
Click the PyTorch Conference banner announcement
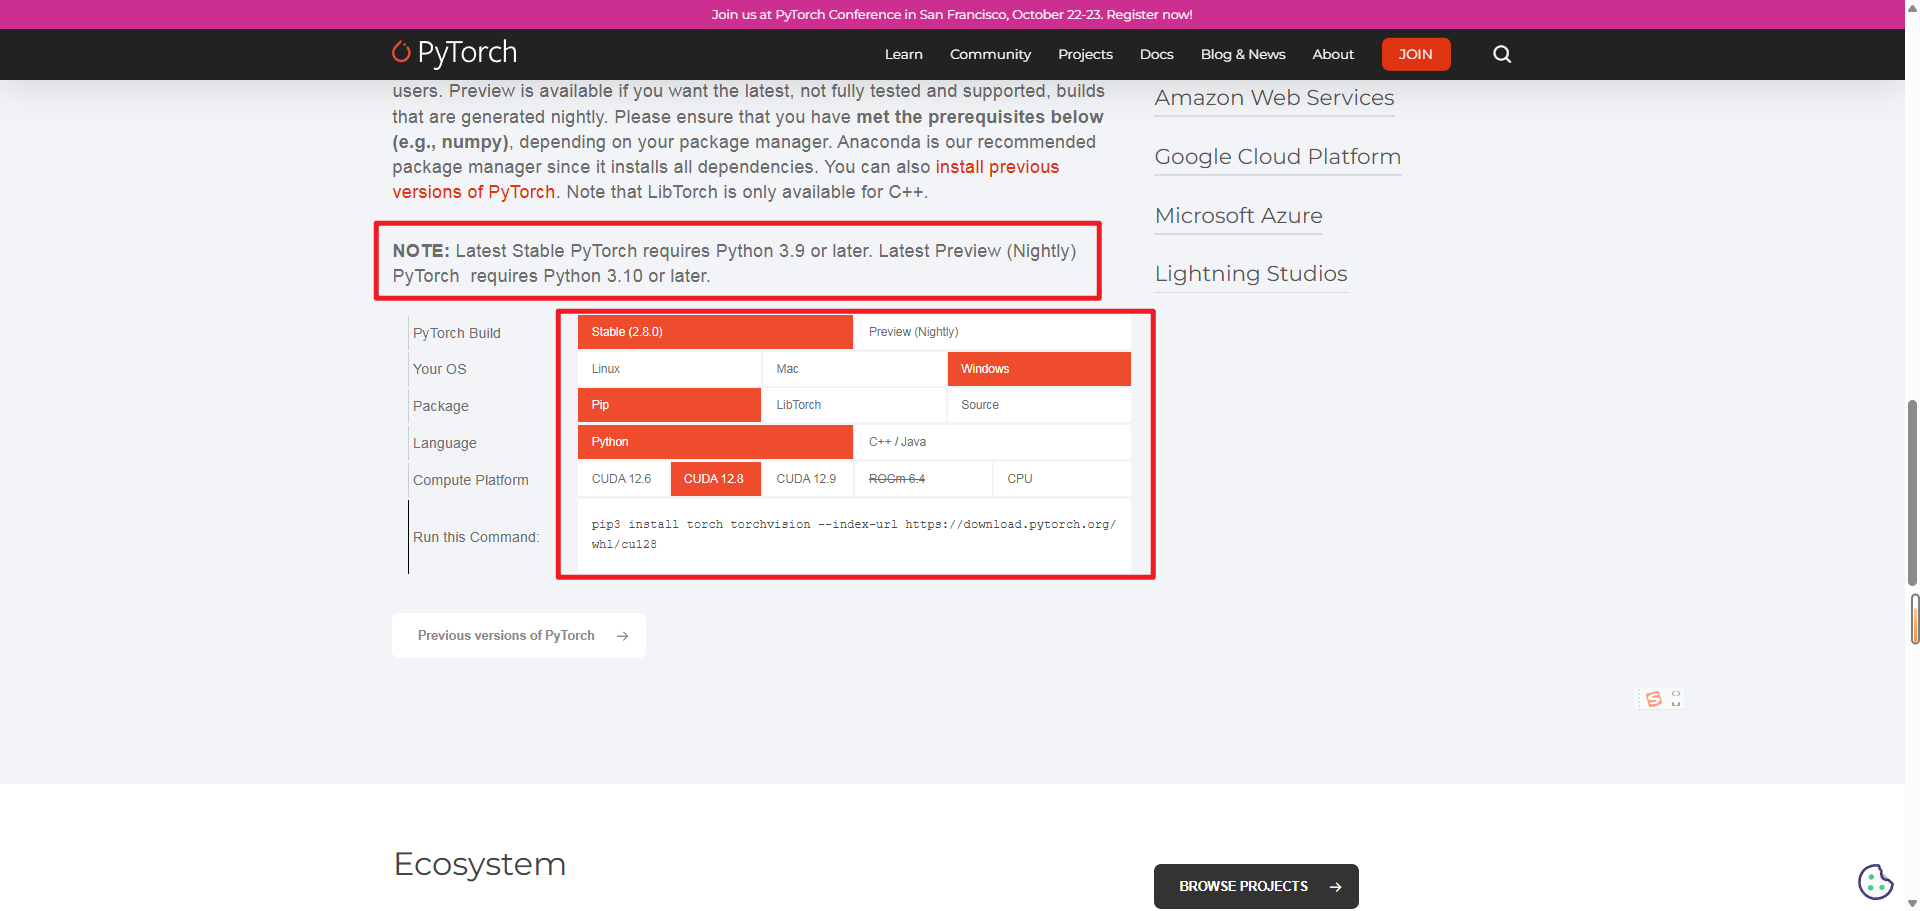click(x=952, y=14)
